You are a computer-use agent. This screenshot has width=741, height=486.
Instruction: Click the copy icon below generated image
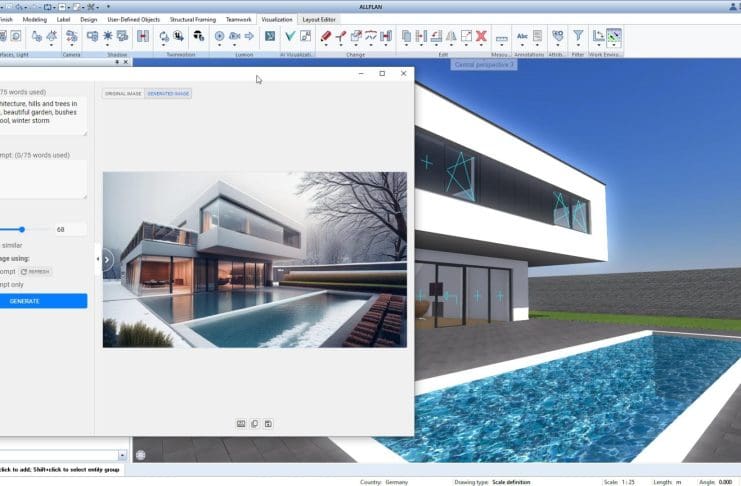pos(255,424)
